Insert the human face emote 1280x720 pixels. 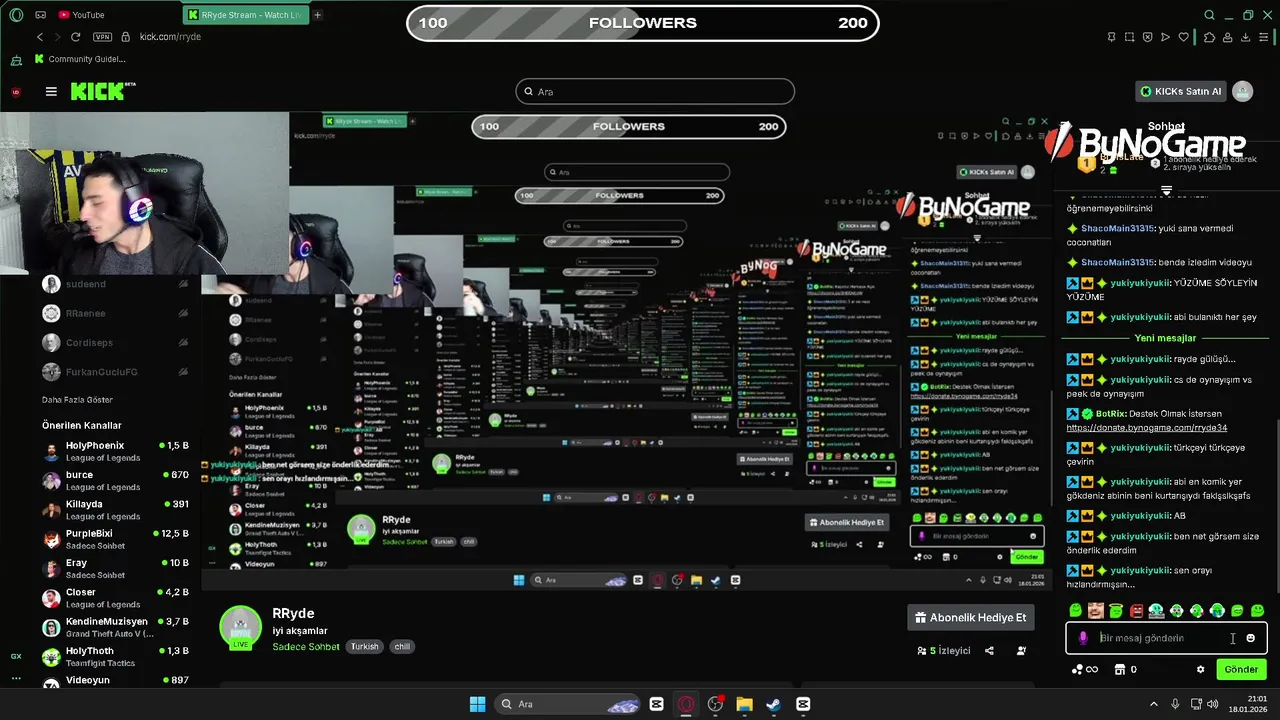(1096, 611)
